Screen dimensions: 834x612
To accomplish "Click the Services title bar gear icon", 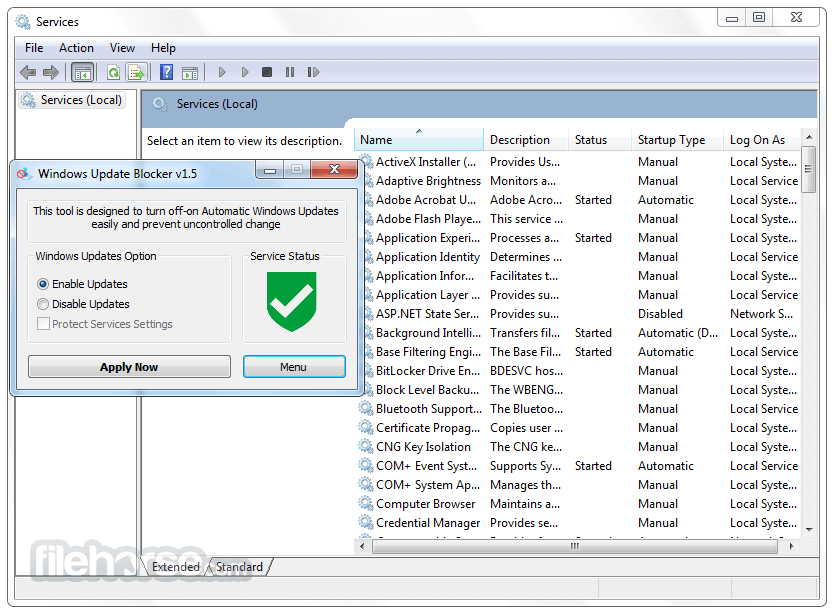I will click(23, 22).
